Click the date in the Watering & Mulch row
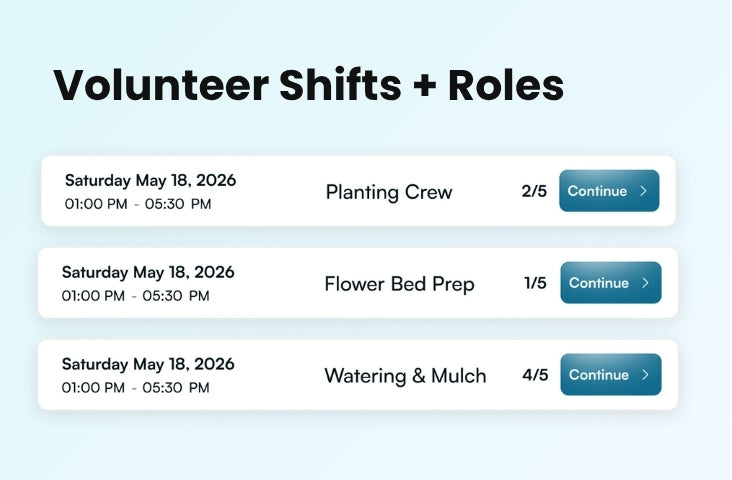 148,364
